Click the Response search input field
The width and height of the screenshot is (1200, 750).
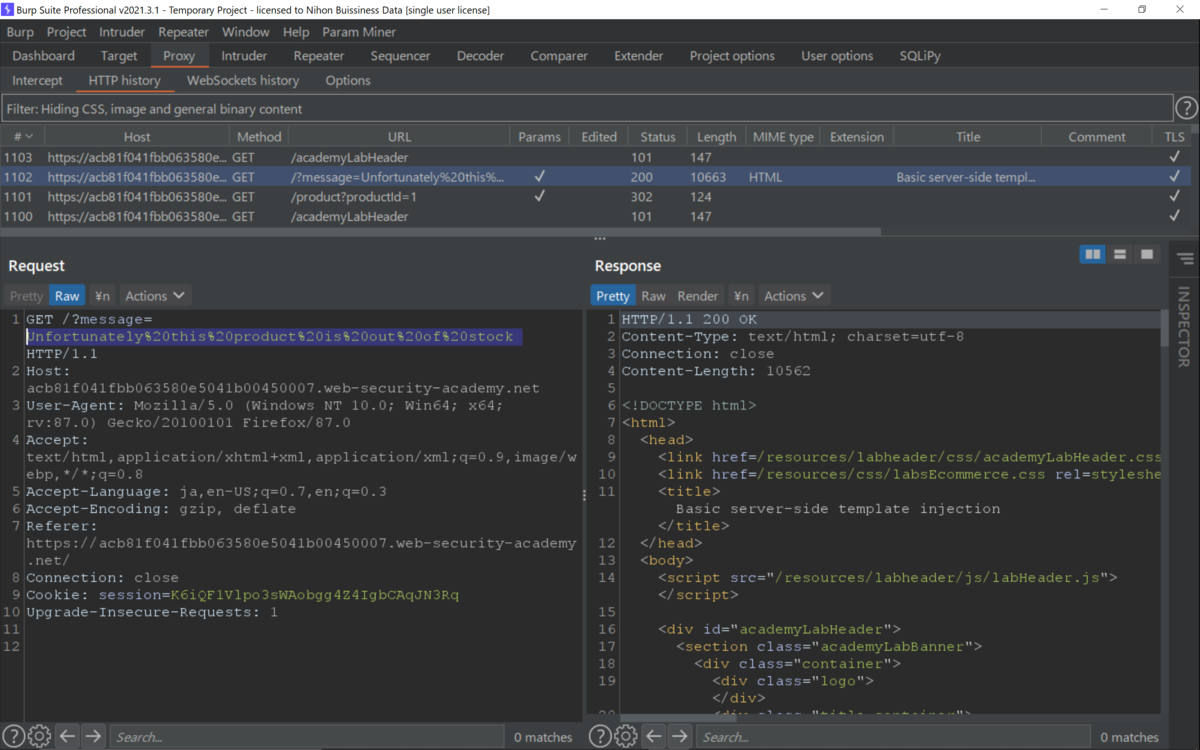coord(893,737)
